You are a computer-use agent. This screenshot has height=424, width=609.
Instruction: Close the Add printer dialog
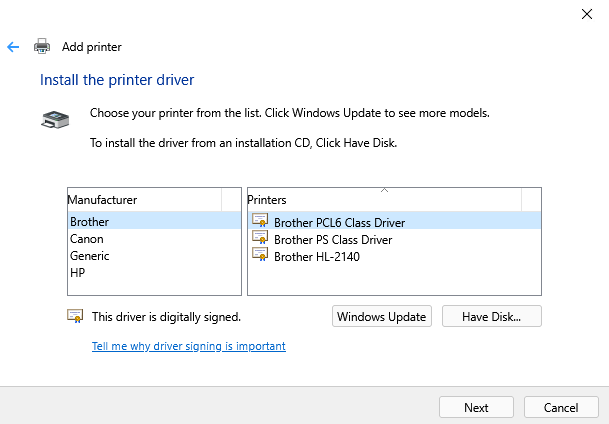click(587, 14)
